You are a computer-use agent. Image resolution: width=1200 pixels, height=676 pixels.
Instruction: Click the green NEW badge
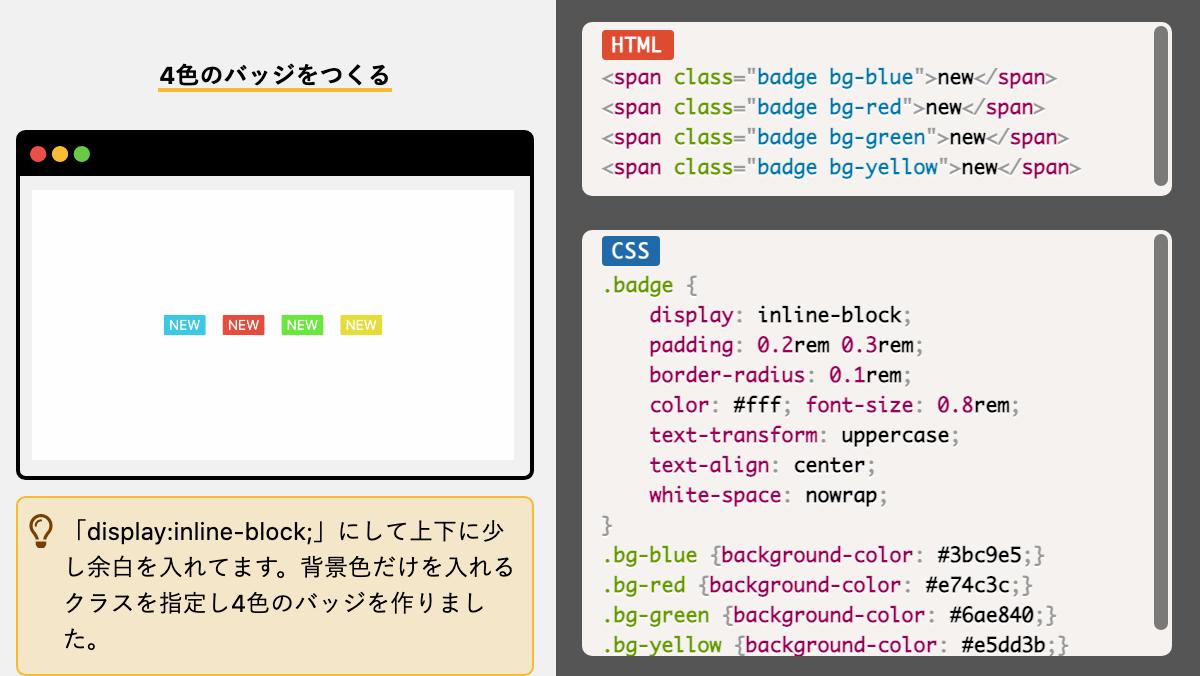click(302, 325)
